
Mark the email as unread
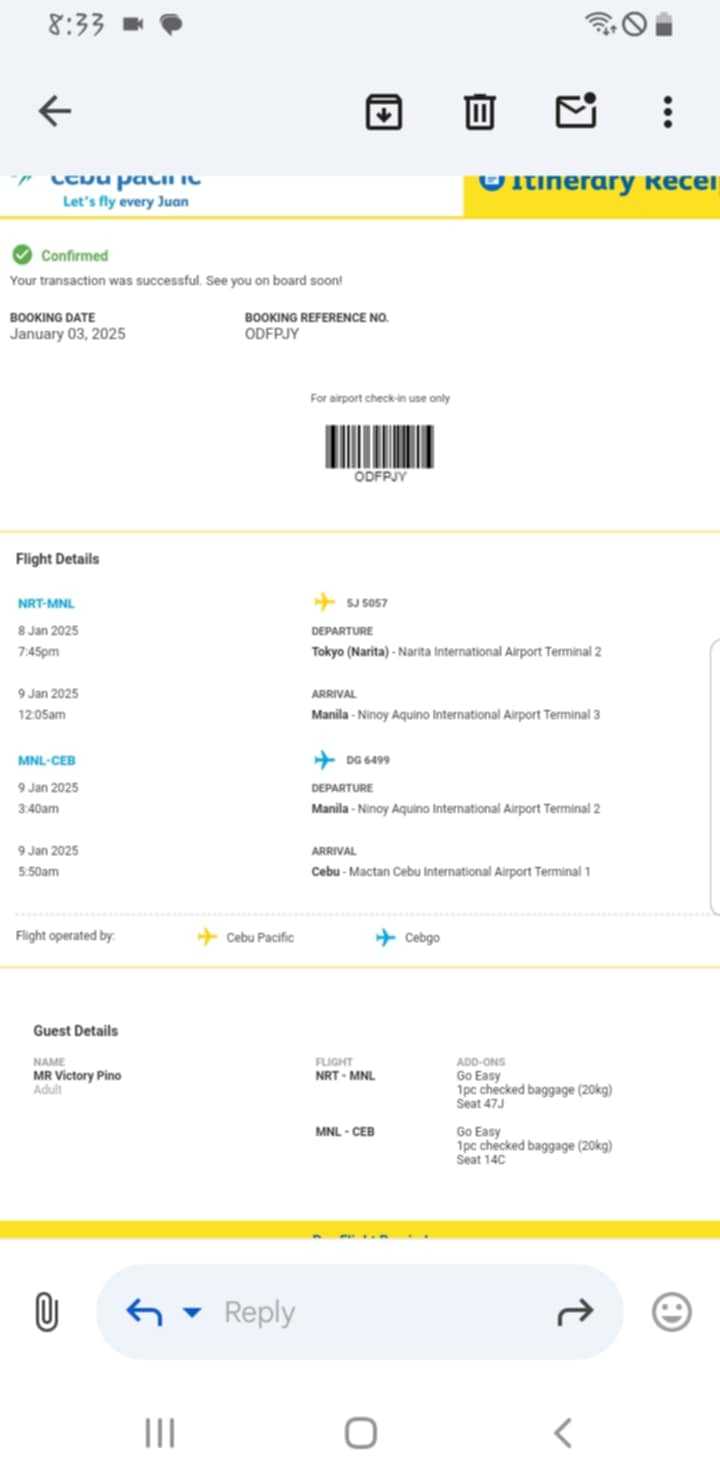coord(576,111)
